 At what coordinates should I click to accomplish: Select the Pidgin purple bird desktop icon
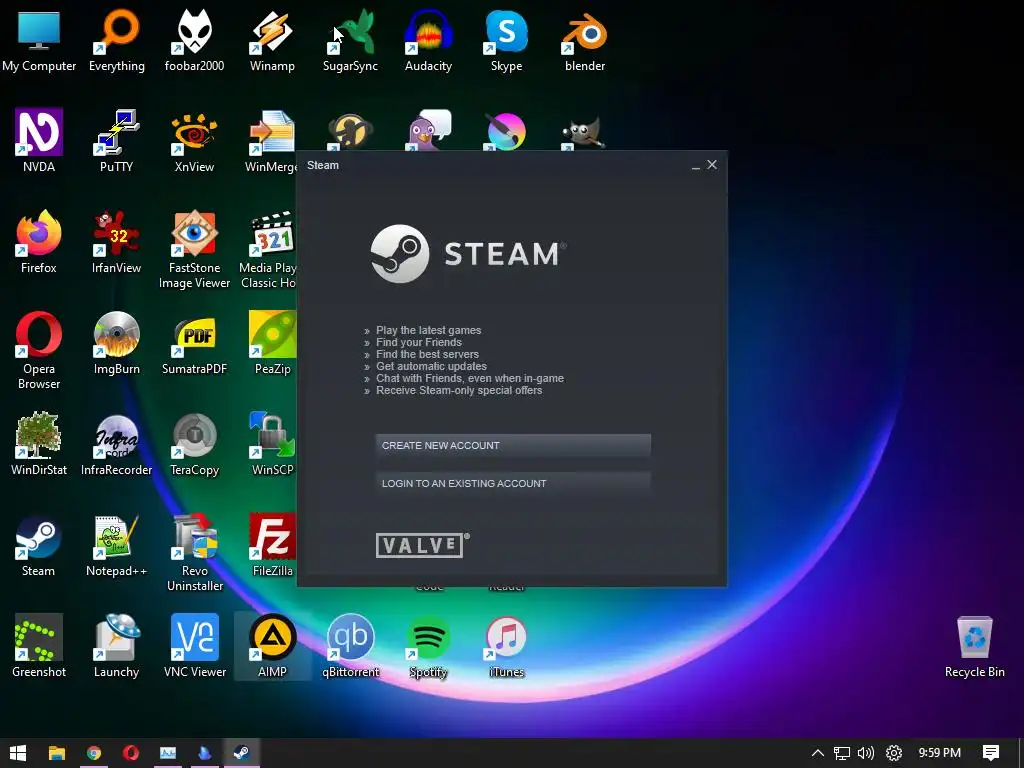428,131
